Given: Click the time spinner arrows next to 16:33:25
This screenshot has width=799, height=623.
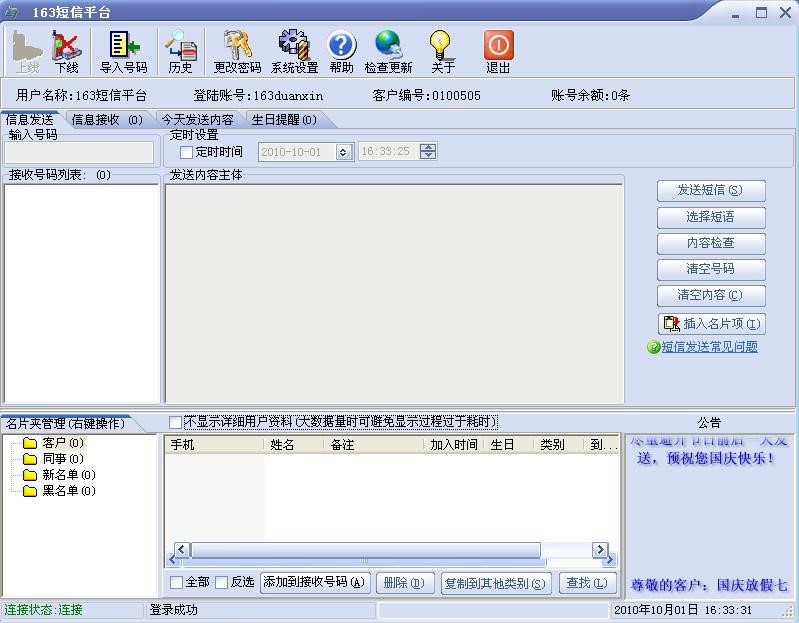Looking at the screenshot, I should pyautogui.click(x=428, y=151).
